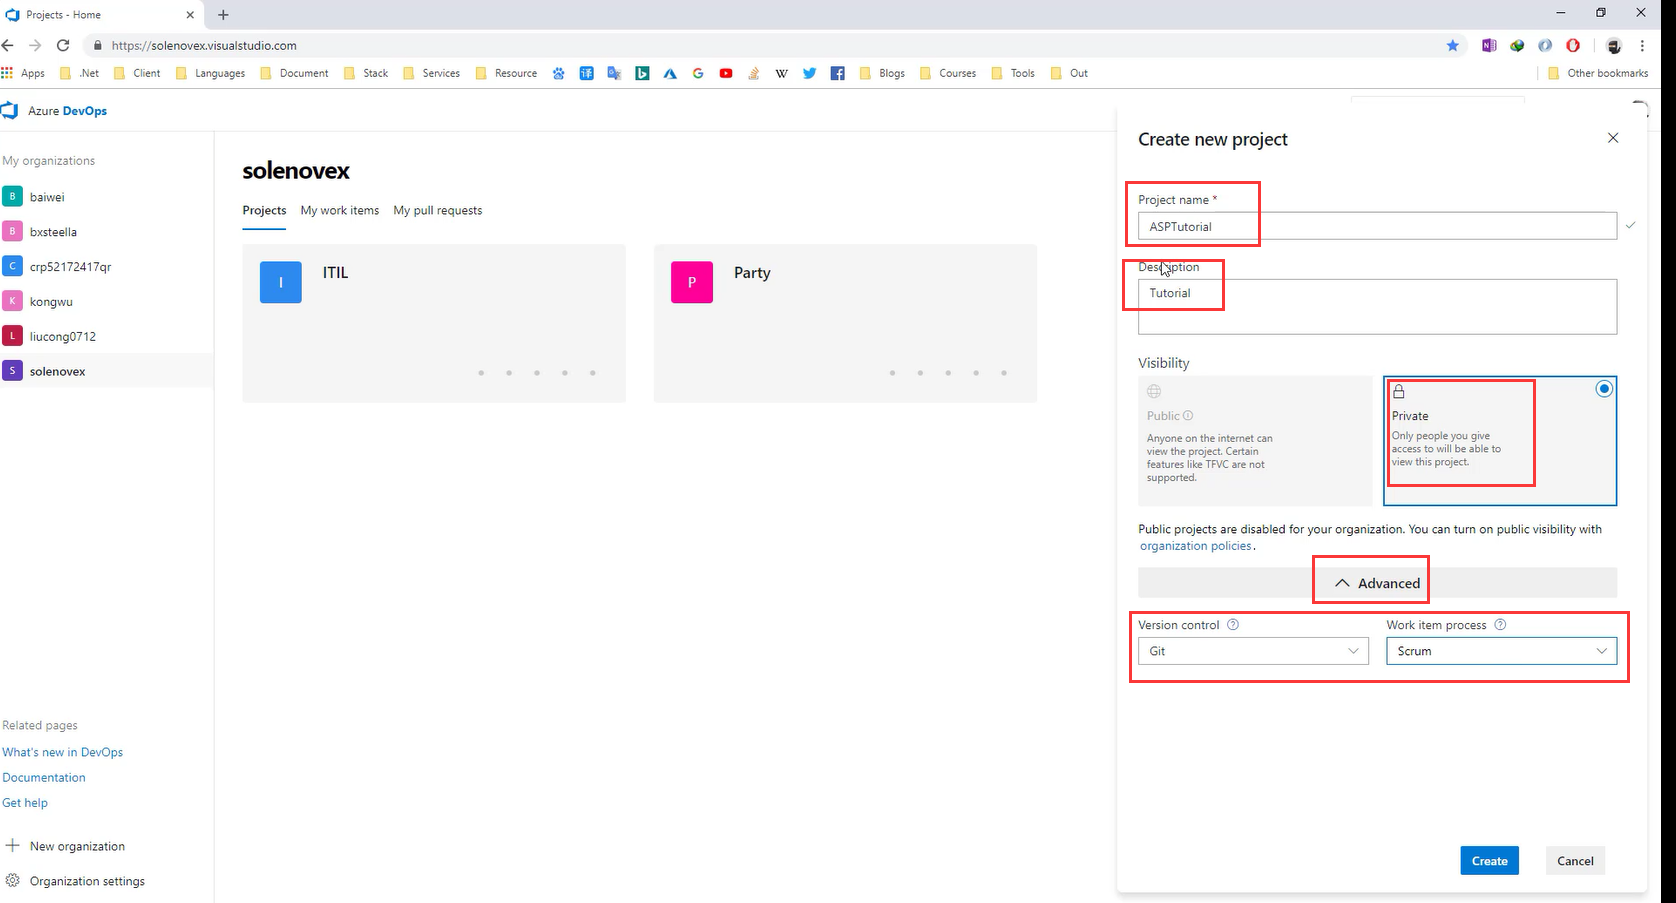Open the Documentation link
This screenshot has height=903, width=1676.
click(44, 777)
